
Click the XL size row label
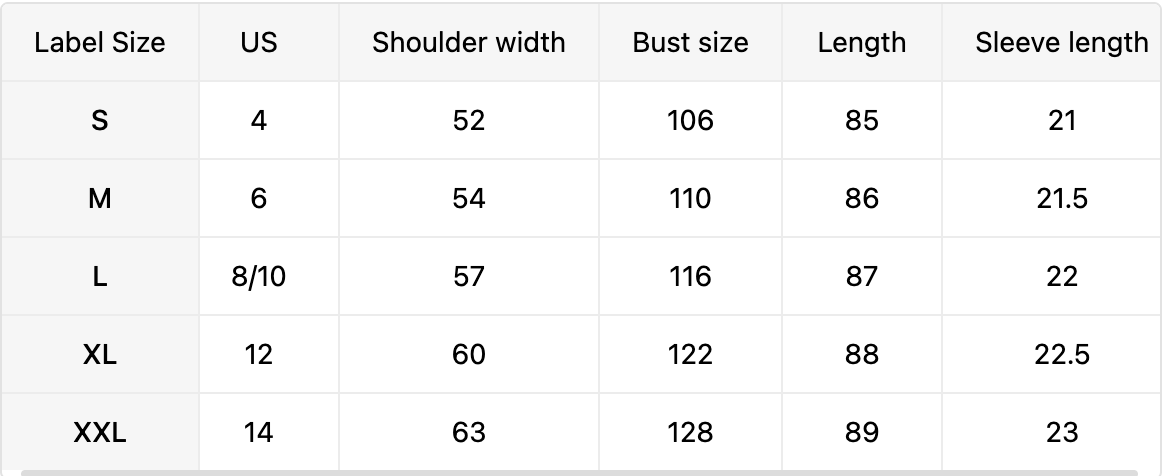(100, 355)
